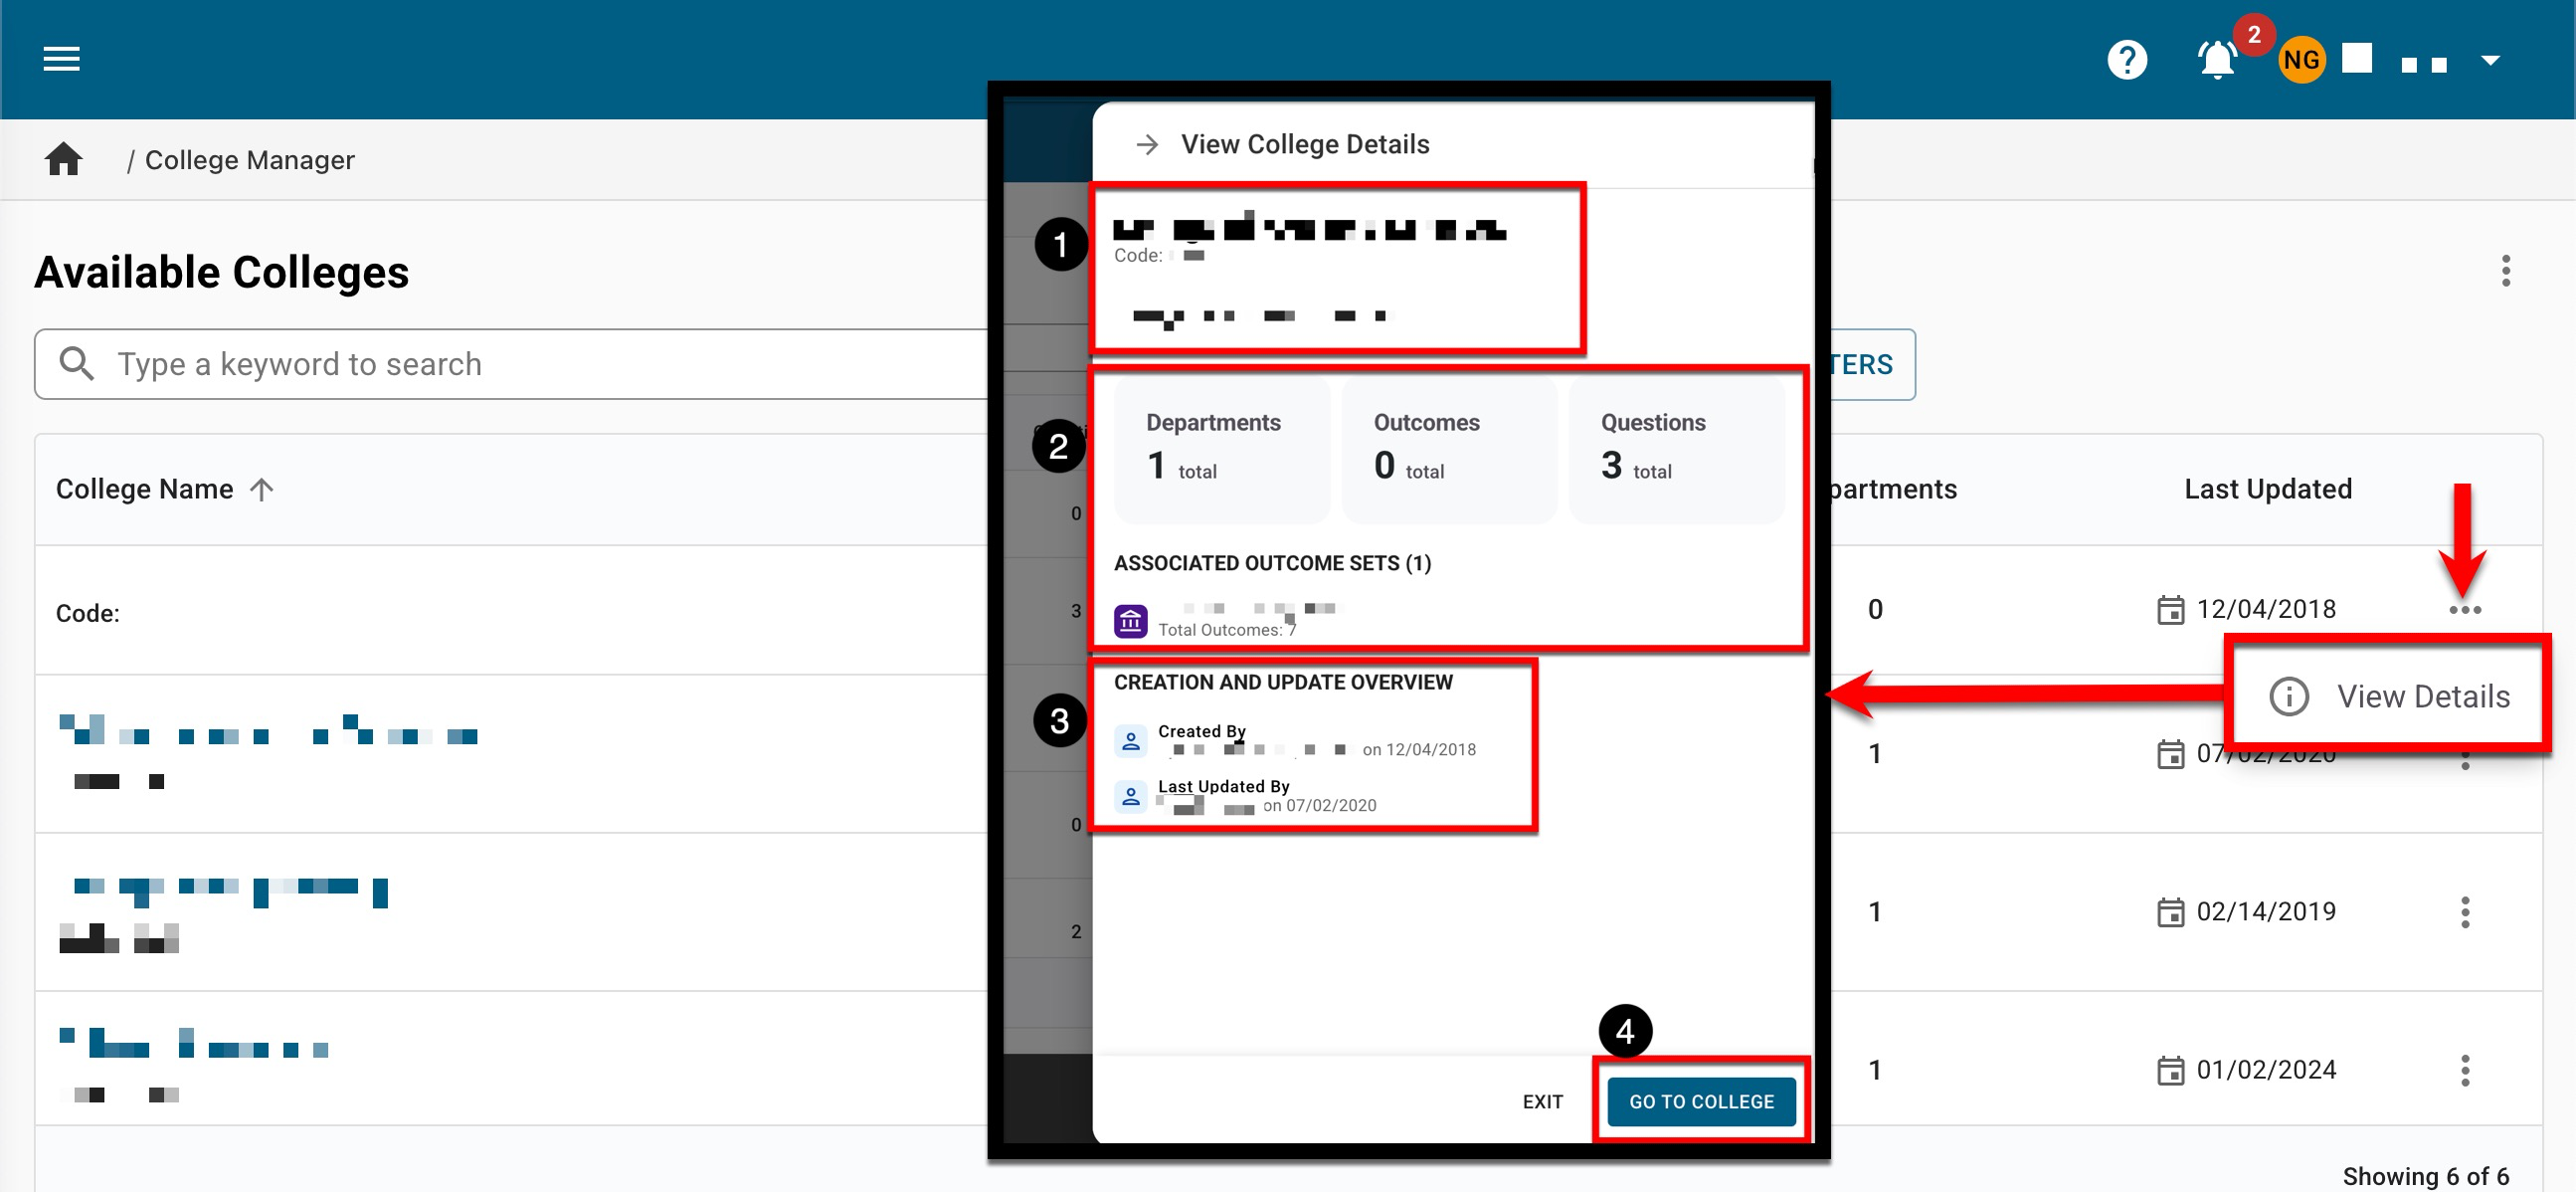
Task: Open Available Colleges kebab options menu
Action: 2504,271
